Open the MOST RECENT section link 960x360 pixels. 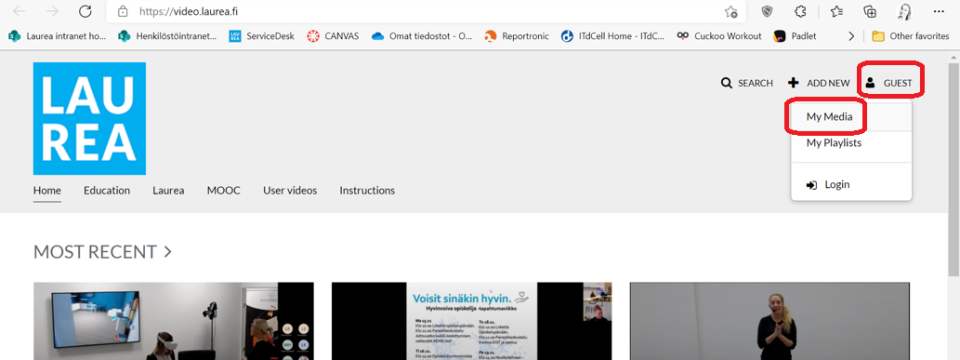point(102,252)
